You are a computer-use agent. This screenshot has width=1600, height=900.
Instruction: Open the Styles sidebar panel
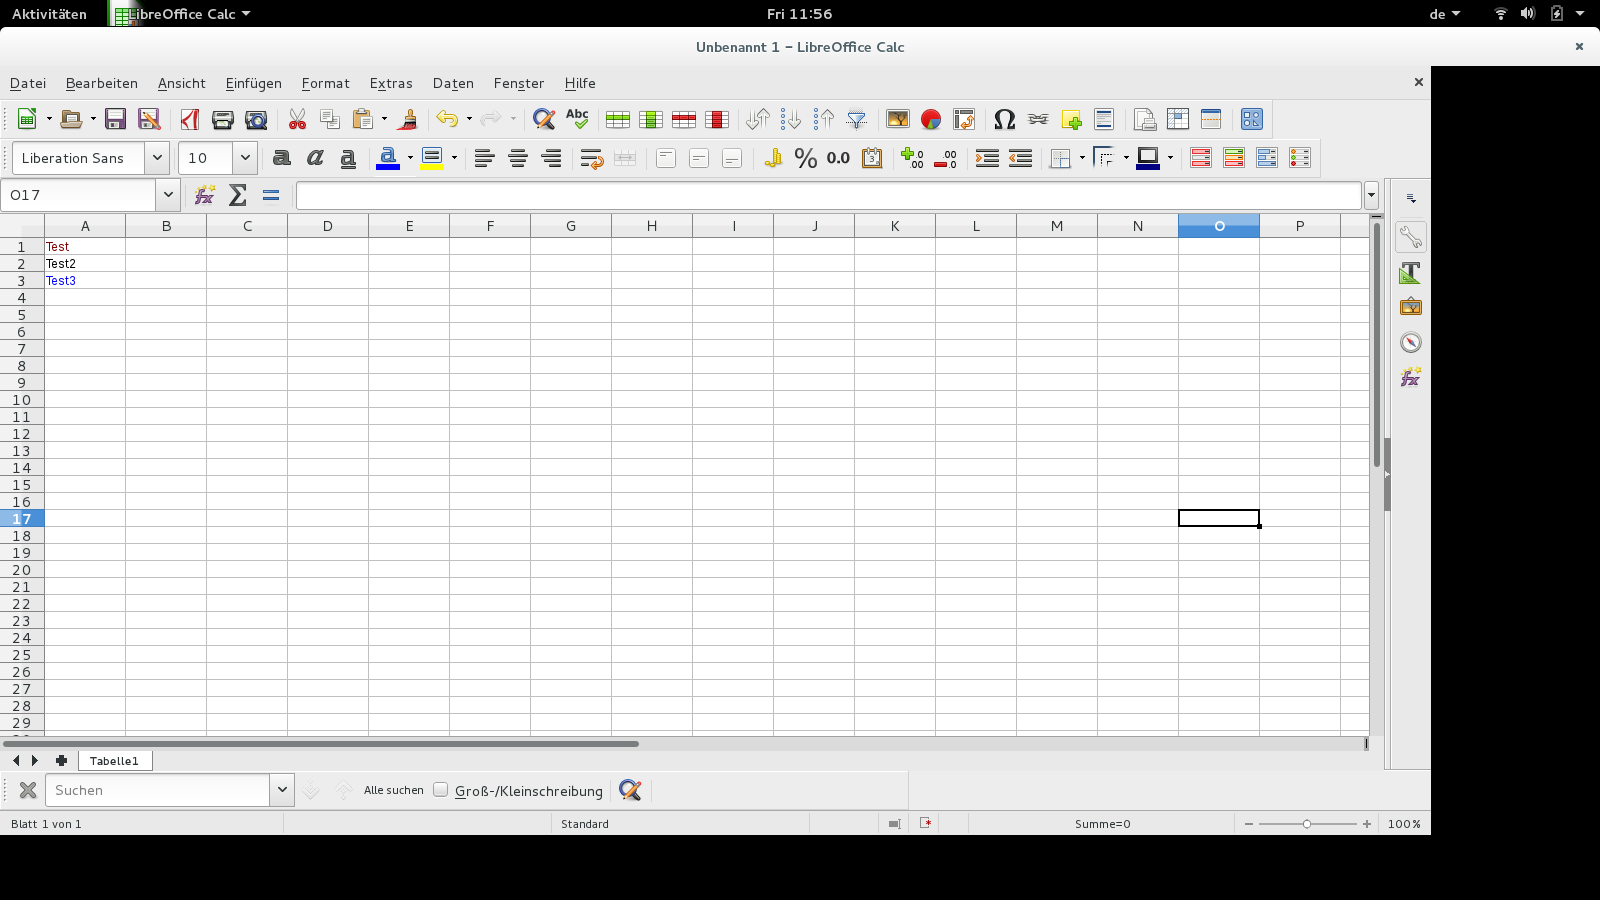1411,272
